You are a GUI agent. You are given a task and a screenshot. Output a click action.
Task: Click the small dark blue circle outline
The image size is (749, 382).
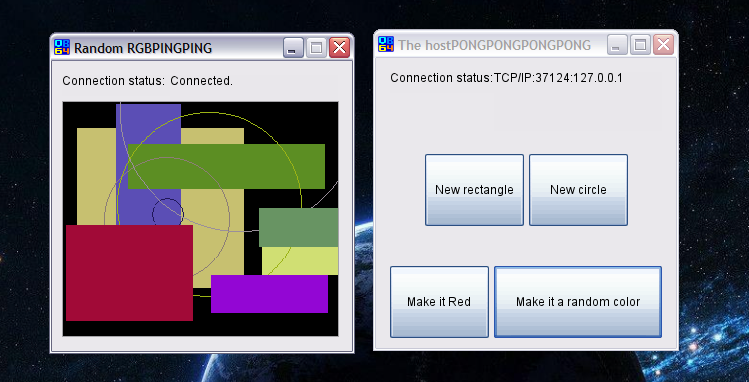pyautogui.click(x=168, y=213)
